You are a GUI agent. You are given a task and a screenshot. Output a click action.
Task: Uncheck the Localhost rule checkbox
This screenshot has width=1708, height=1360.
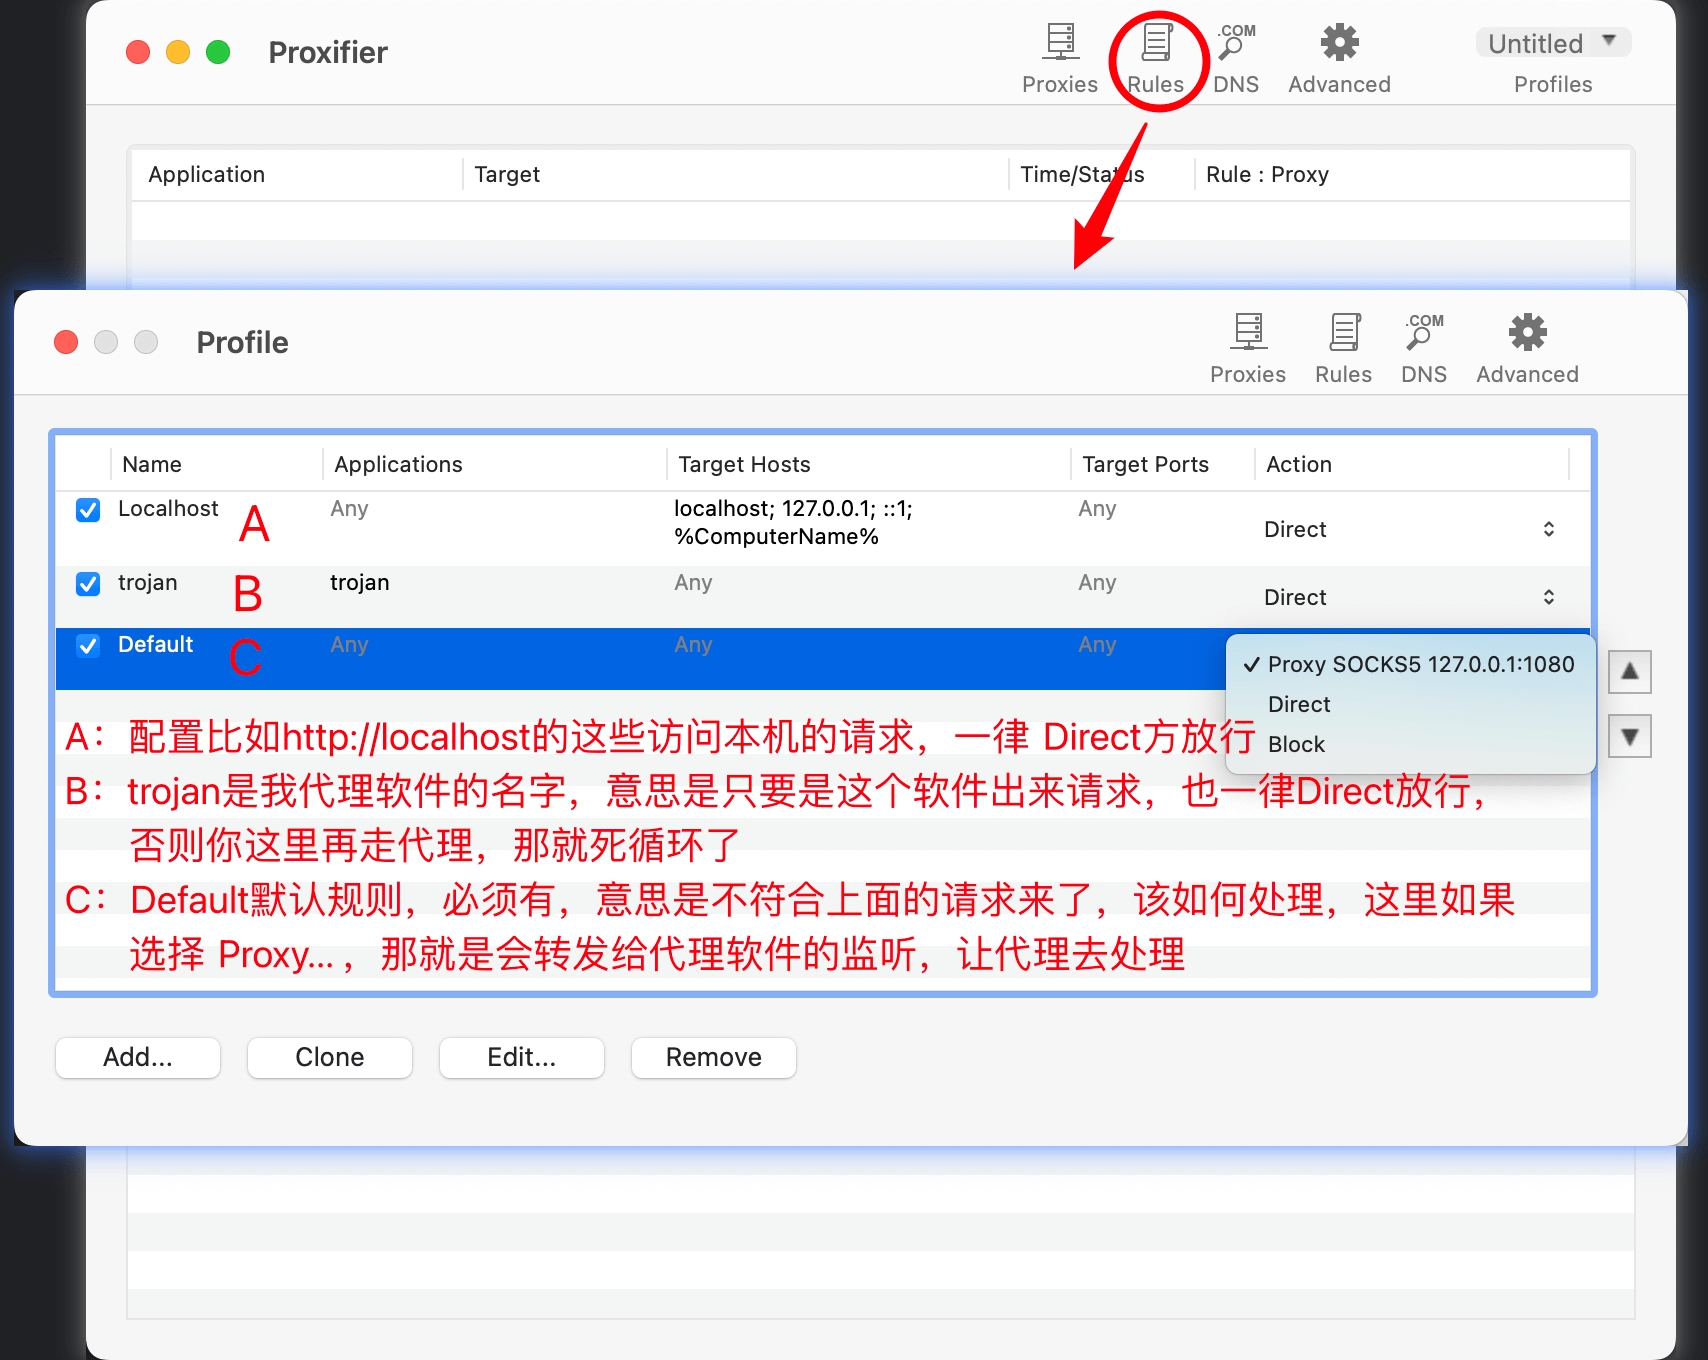click(x=88, y=510)
